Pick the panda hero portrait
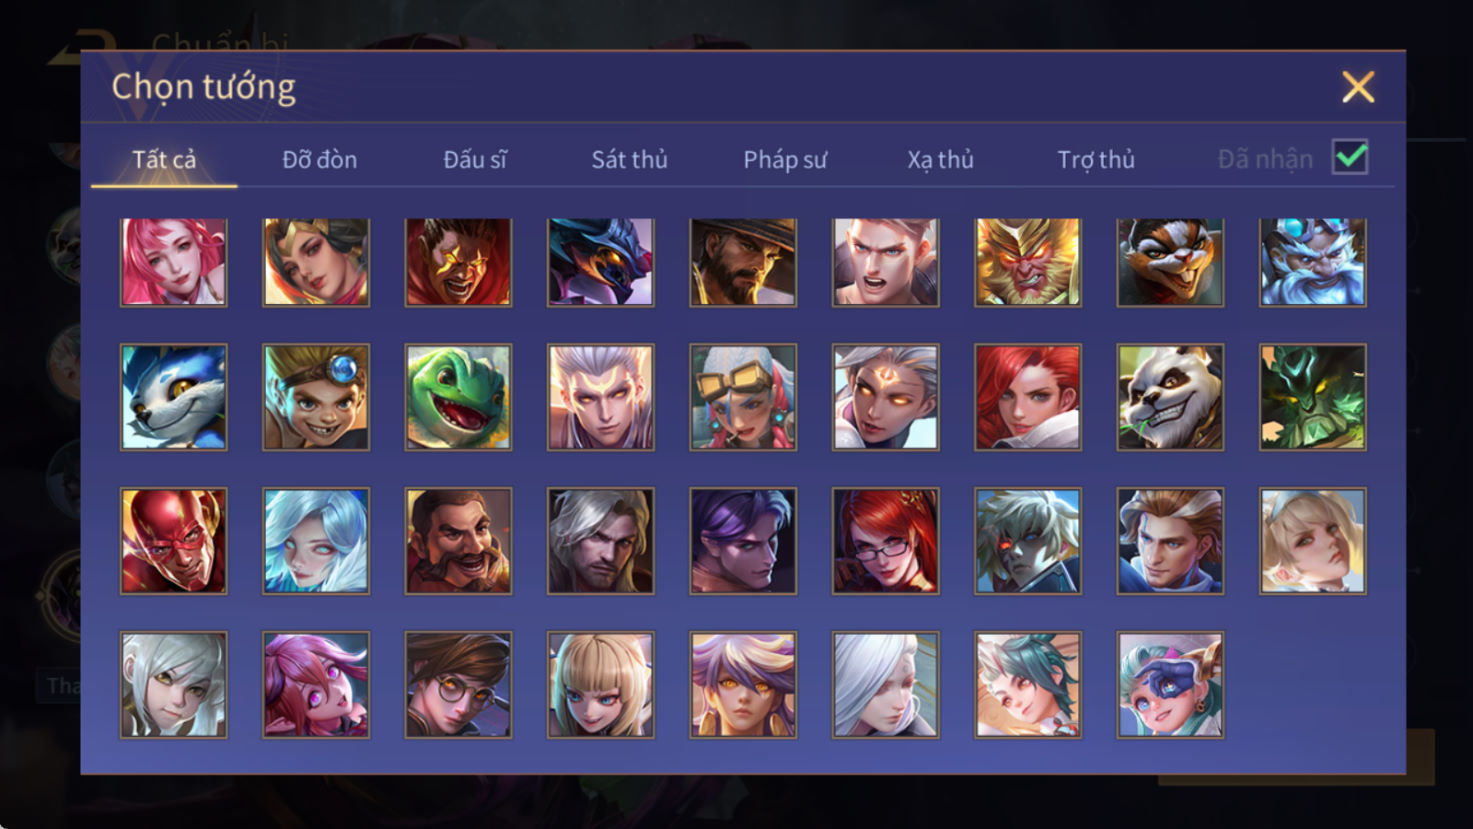Viewport: 1473px width, 829px height. coord(1170,397)
